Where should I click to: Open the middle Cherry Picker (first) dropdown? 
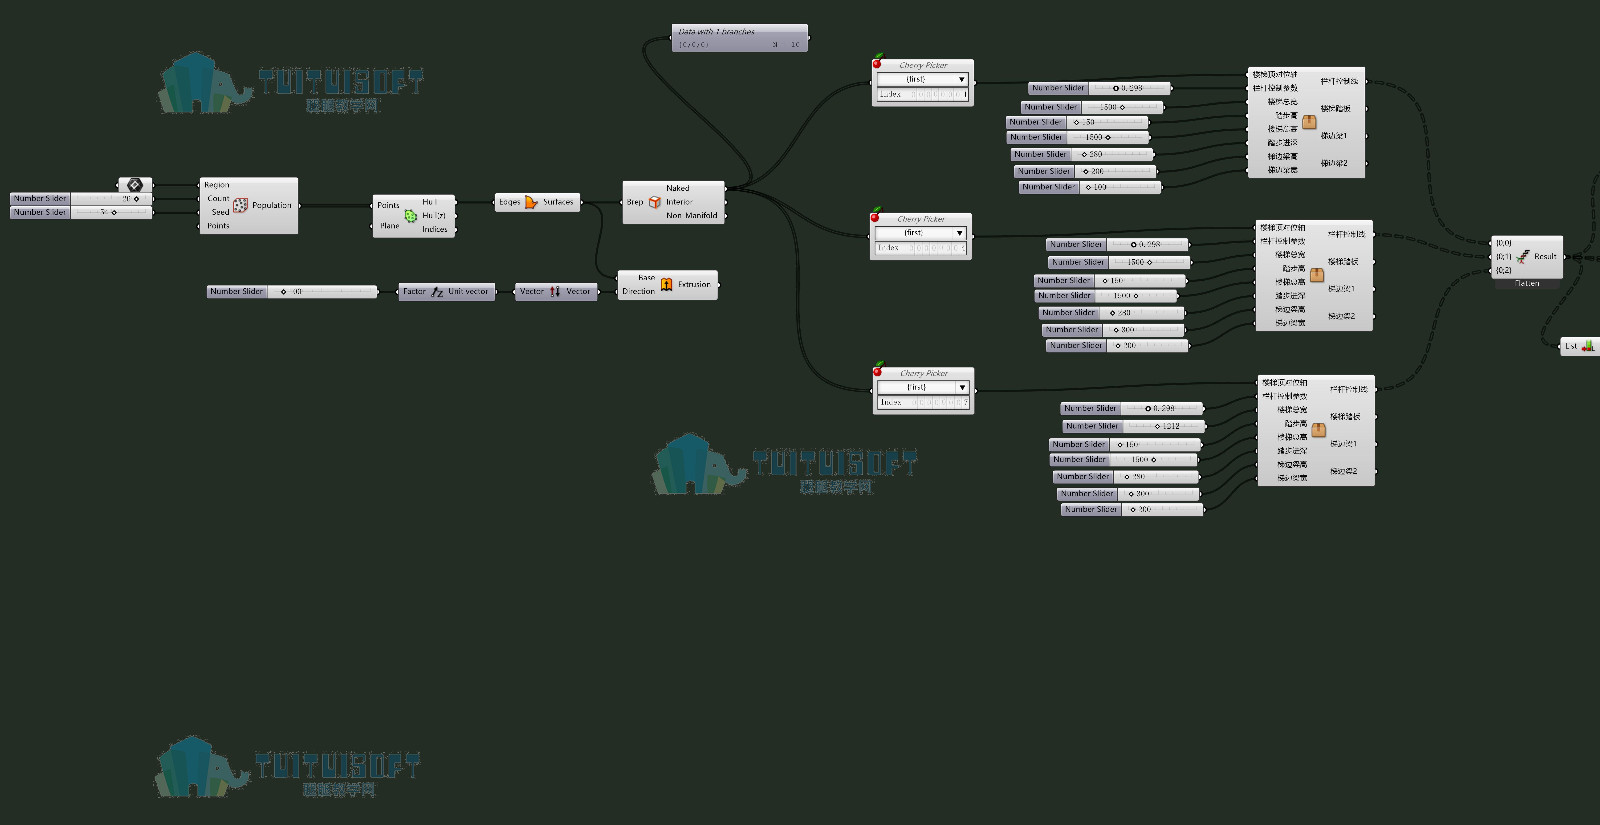coord(920,233)
